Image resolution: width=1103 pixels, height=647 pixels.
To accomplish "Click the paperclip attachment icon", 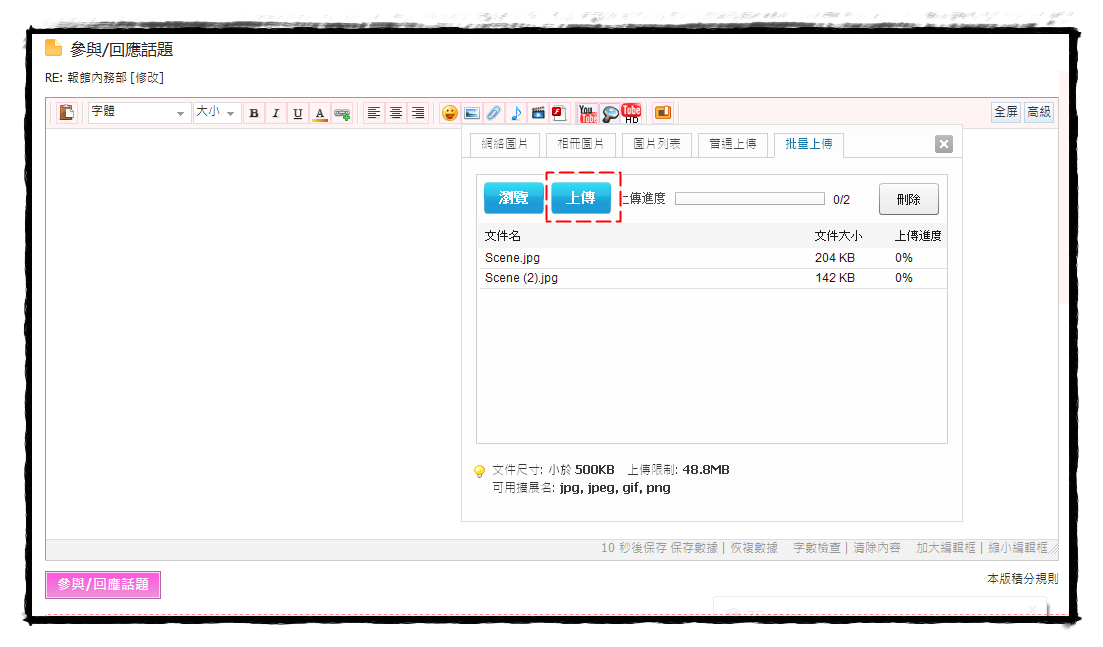I will coord(494,113).
